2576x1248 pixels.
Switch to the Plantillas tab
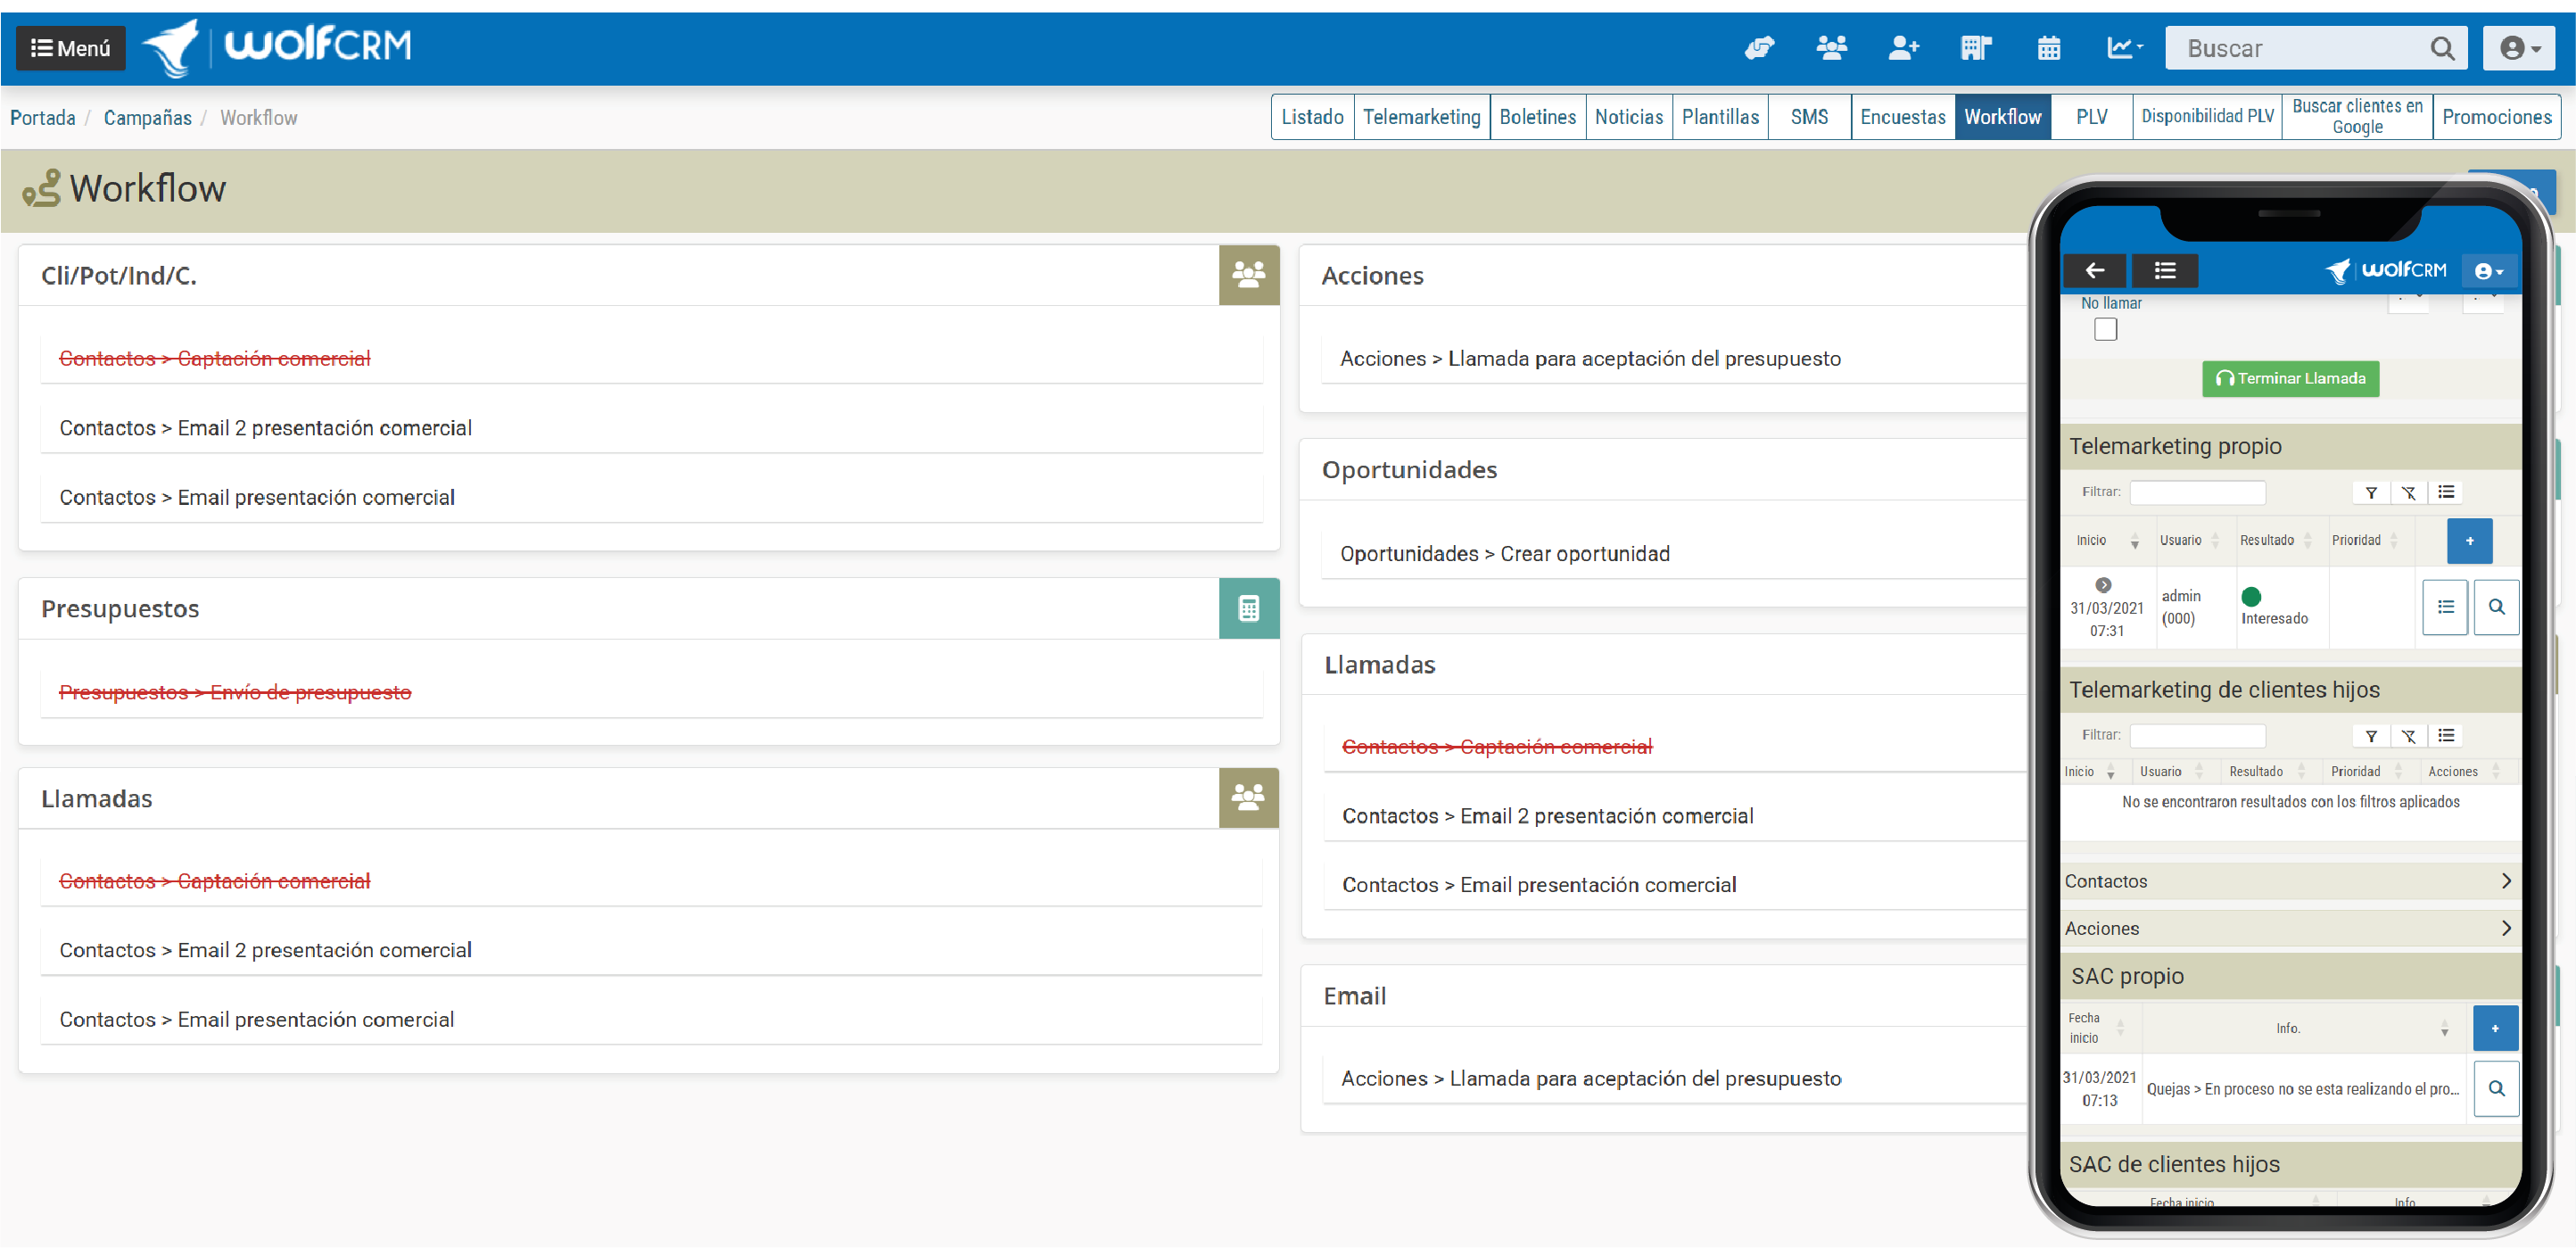[1720, 117]
